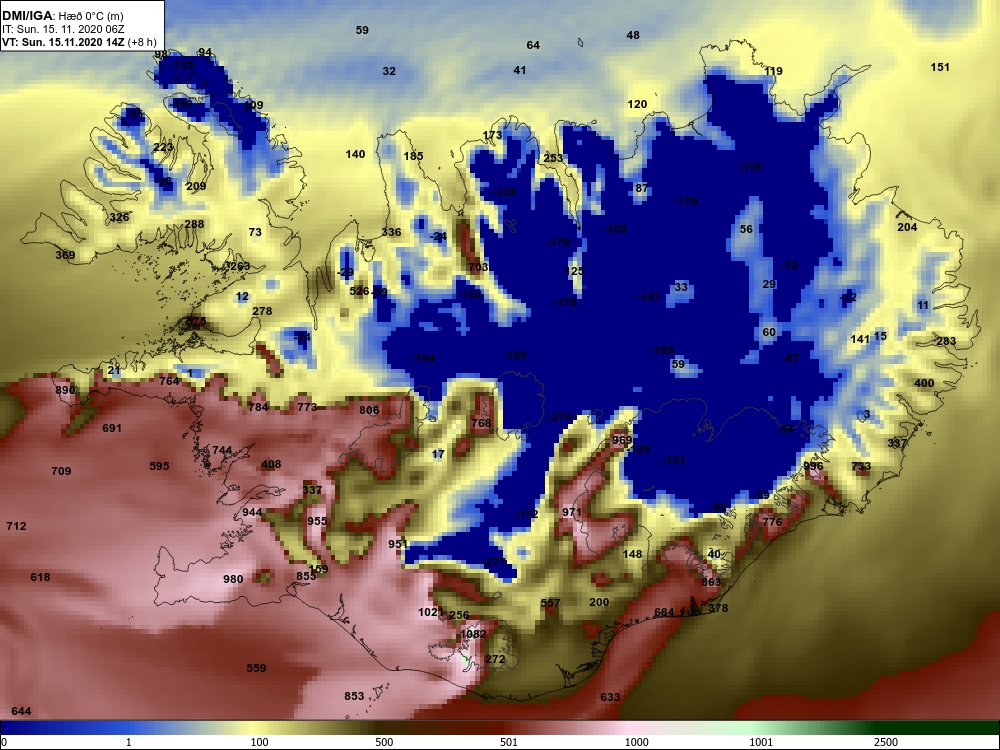Click the map value '204' in the east
Screen dimensions: 1000x750
coord(907,227)
